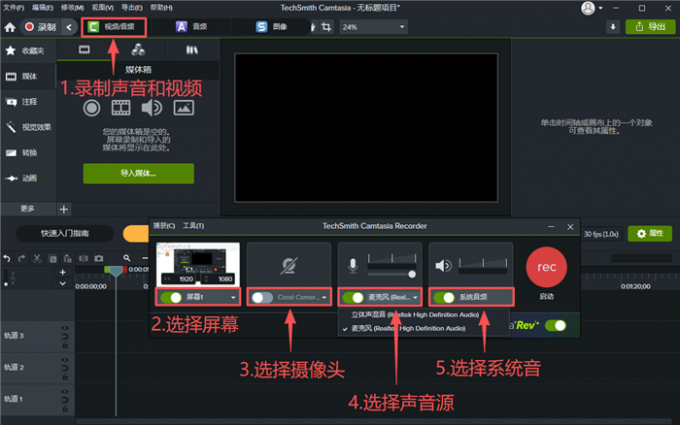
Task: Open the Snagit 图像 app tab
Action: pyautogui.click(x=271, y=27)
